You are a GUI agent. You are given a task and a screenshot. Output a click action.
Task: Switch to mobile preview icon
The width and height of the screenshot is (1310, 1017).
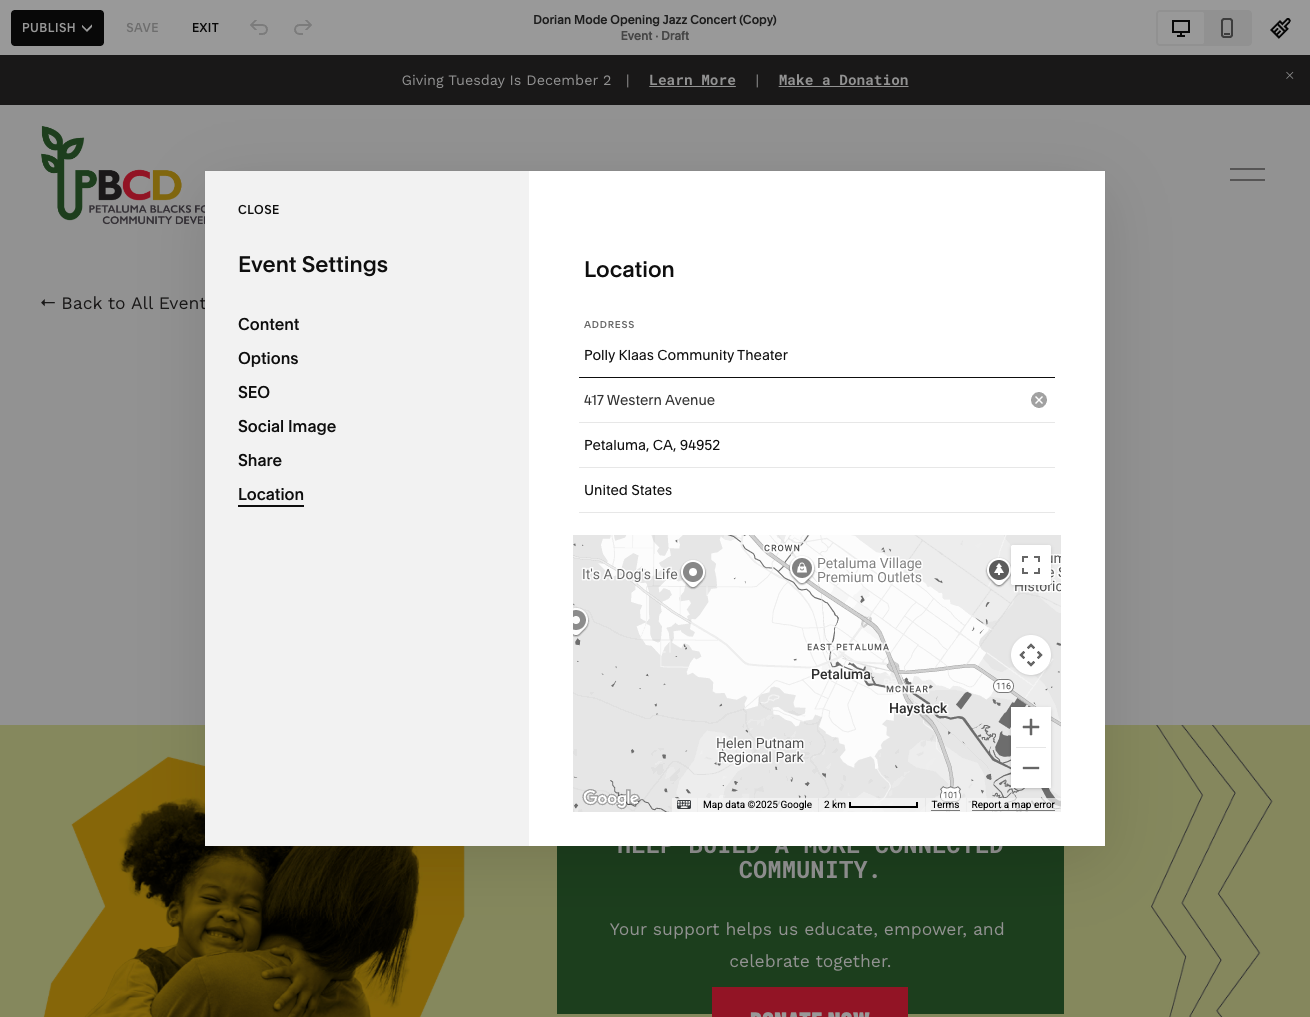pyautogui.click(x=1227, y=28)
